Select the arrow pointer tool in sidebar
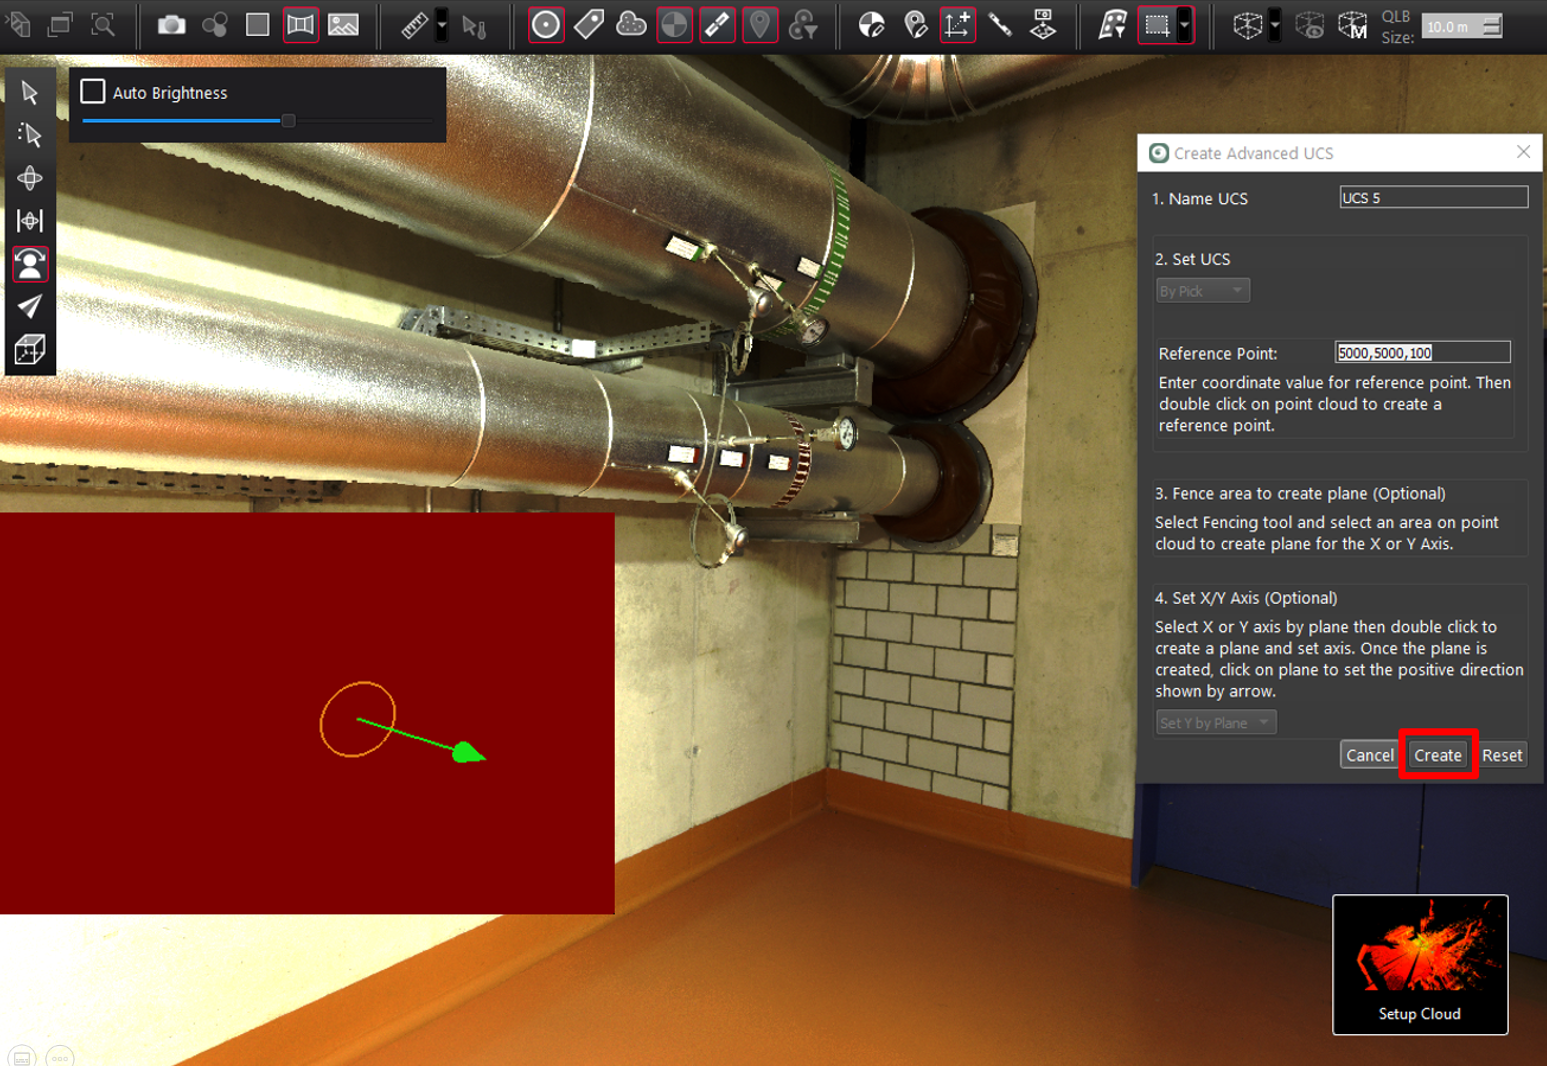This screenshot has width=1547, height=1066. point(29,92)
